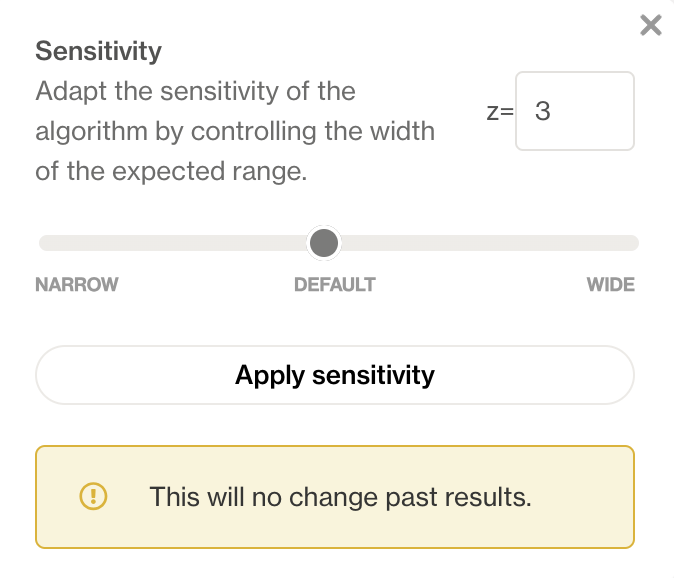This screenshot has height=578, width=674.
Task: Click slider track between NARROW and DEFAULT
Action: point(172,243)
